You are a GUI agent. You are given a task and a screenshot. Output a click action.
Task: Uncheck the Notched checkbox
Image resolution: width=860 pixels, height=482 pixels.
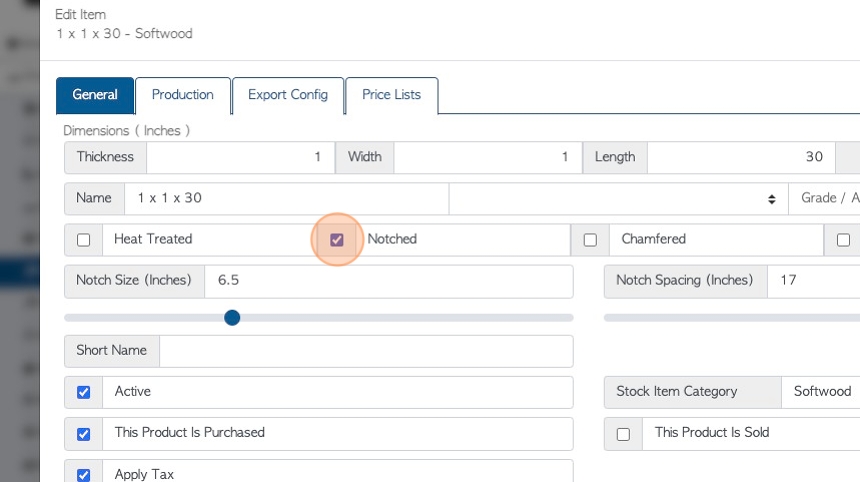(337, 240)
